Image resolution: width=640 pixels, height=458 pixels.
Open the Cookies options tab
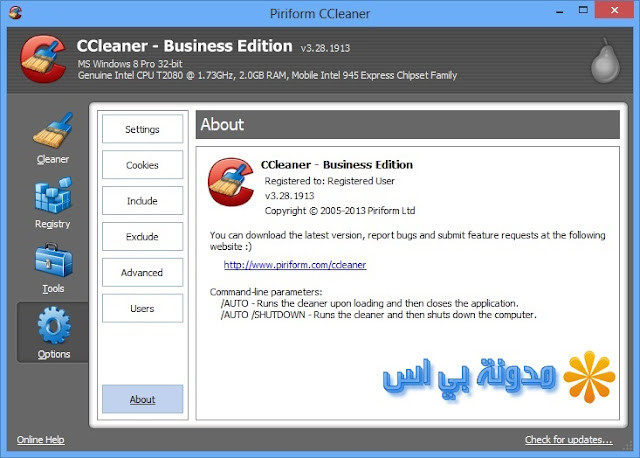coord(142,165)
